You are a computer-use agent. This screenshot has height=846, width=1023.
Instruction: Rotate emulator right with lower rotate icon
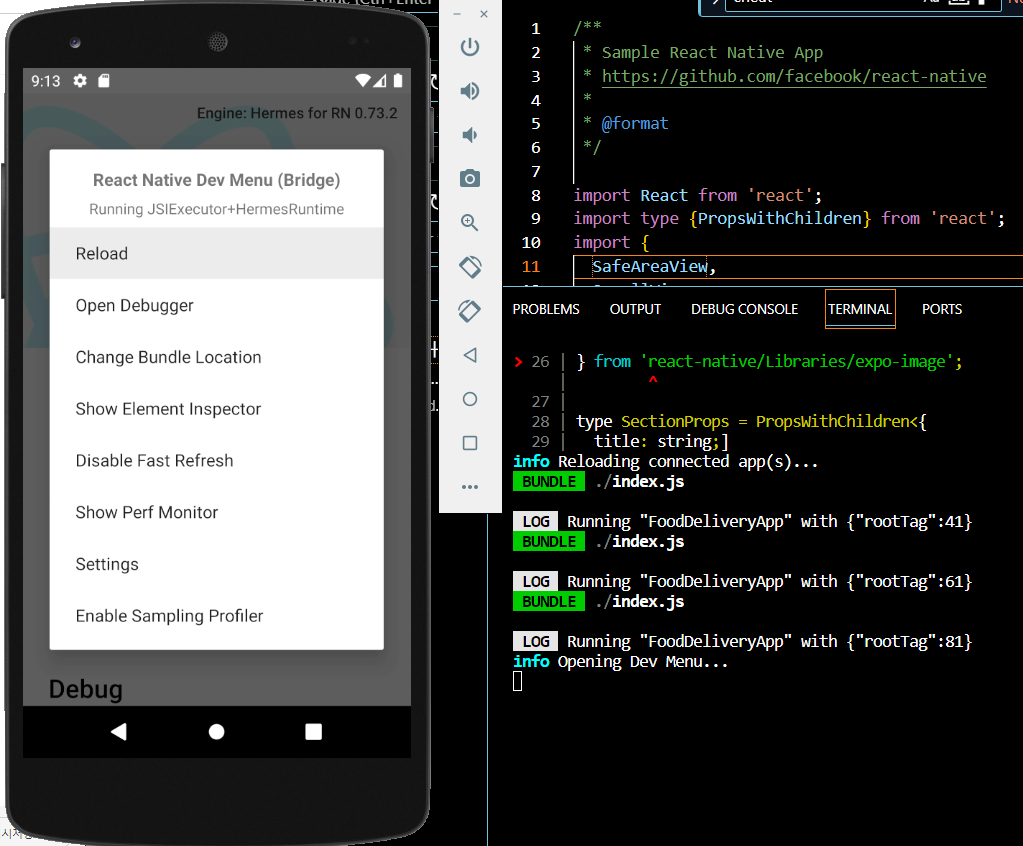470,310
